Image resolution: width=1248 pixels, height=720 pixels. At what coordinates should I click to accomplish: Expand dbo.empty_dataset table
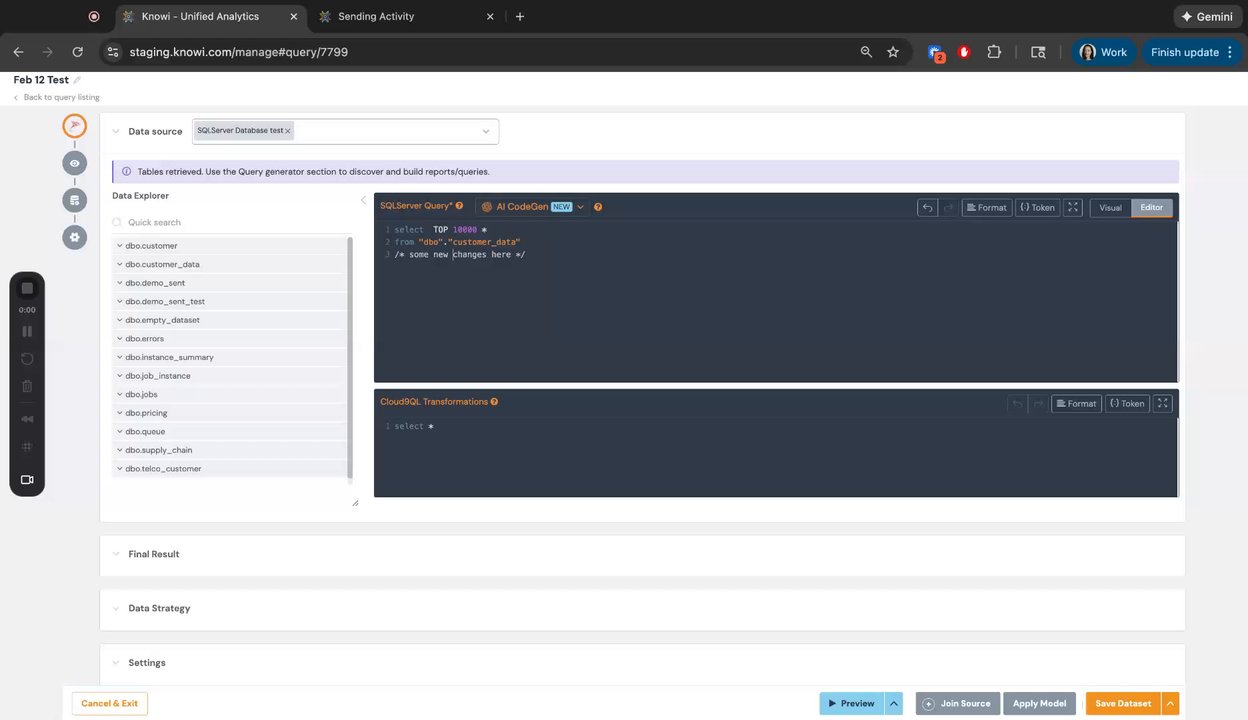click(x=120, y=320)
